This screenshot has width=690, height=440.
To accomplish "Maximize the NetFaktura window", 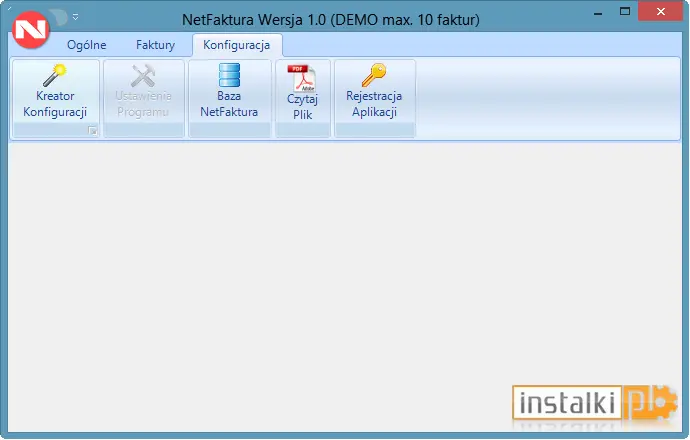I will pos(624,12).
